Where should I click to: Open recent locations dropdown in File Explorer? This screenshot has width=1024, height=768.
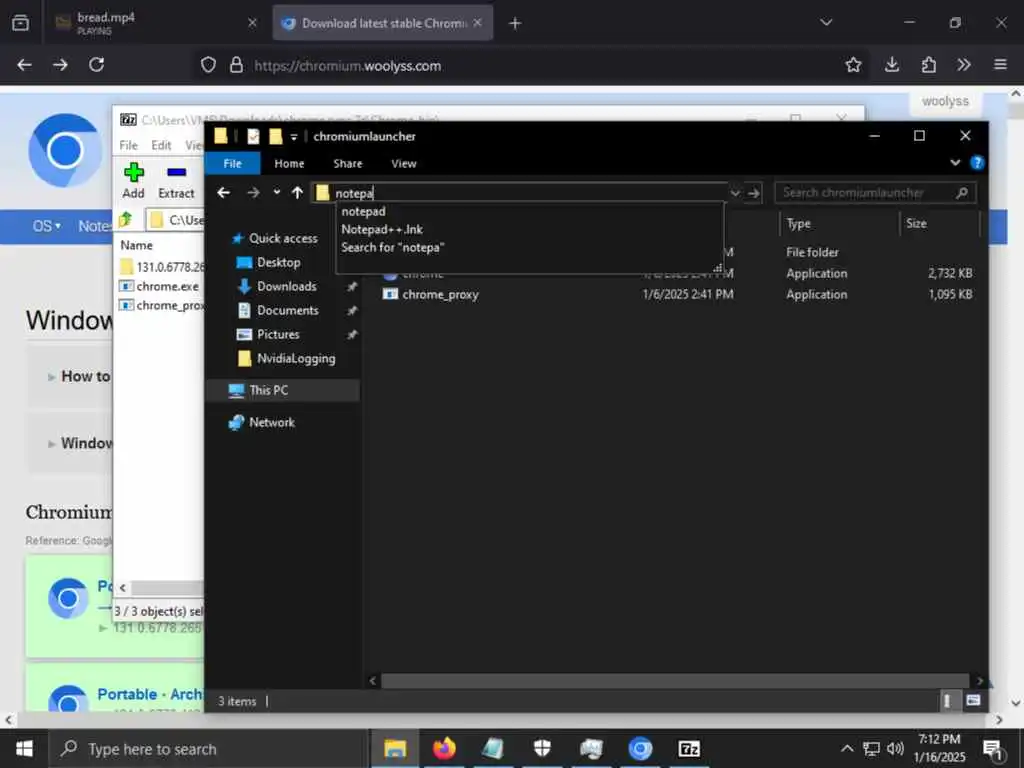[277, 192]
